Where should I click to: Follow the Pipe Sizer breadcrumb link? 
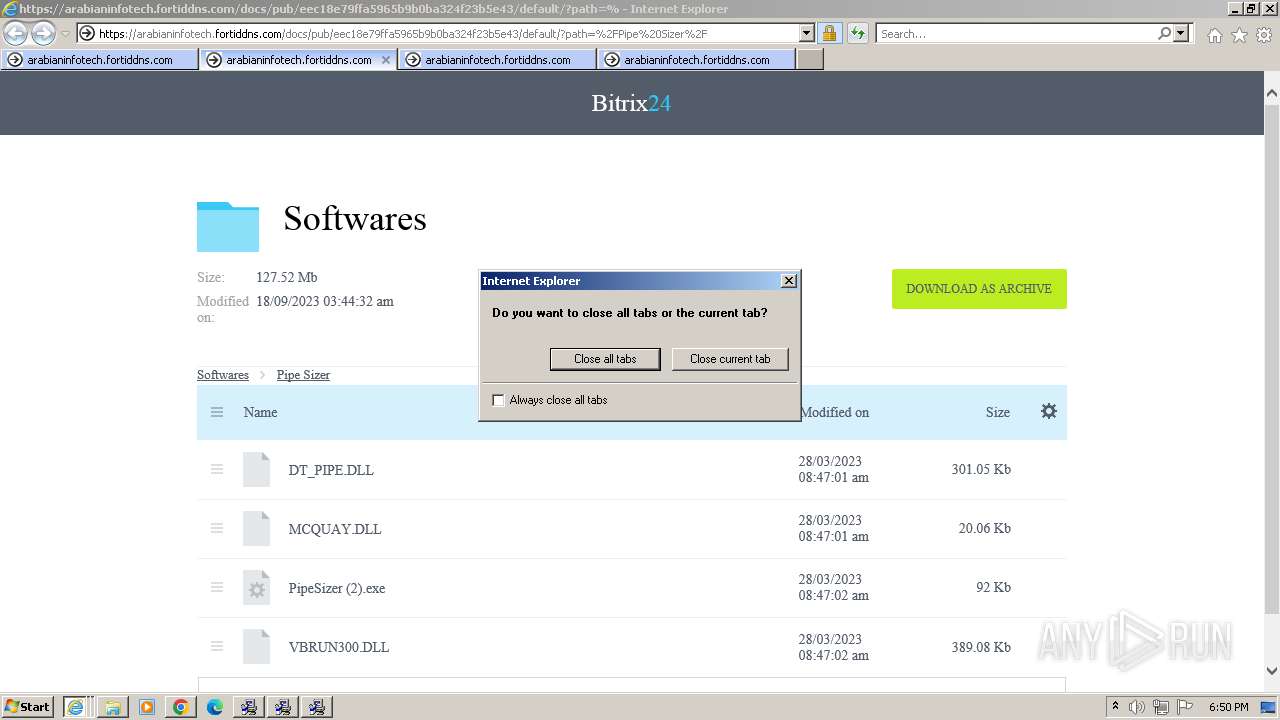coord(303,375)
